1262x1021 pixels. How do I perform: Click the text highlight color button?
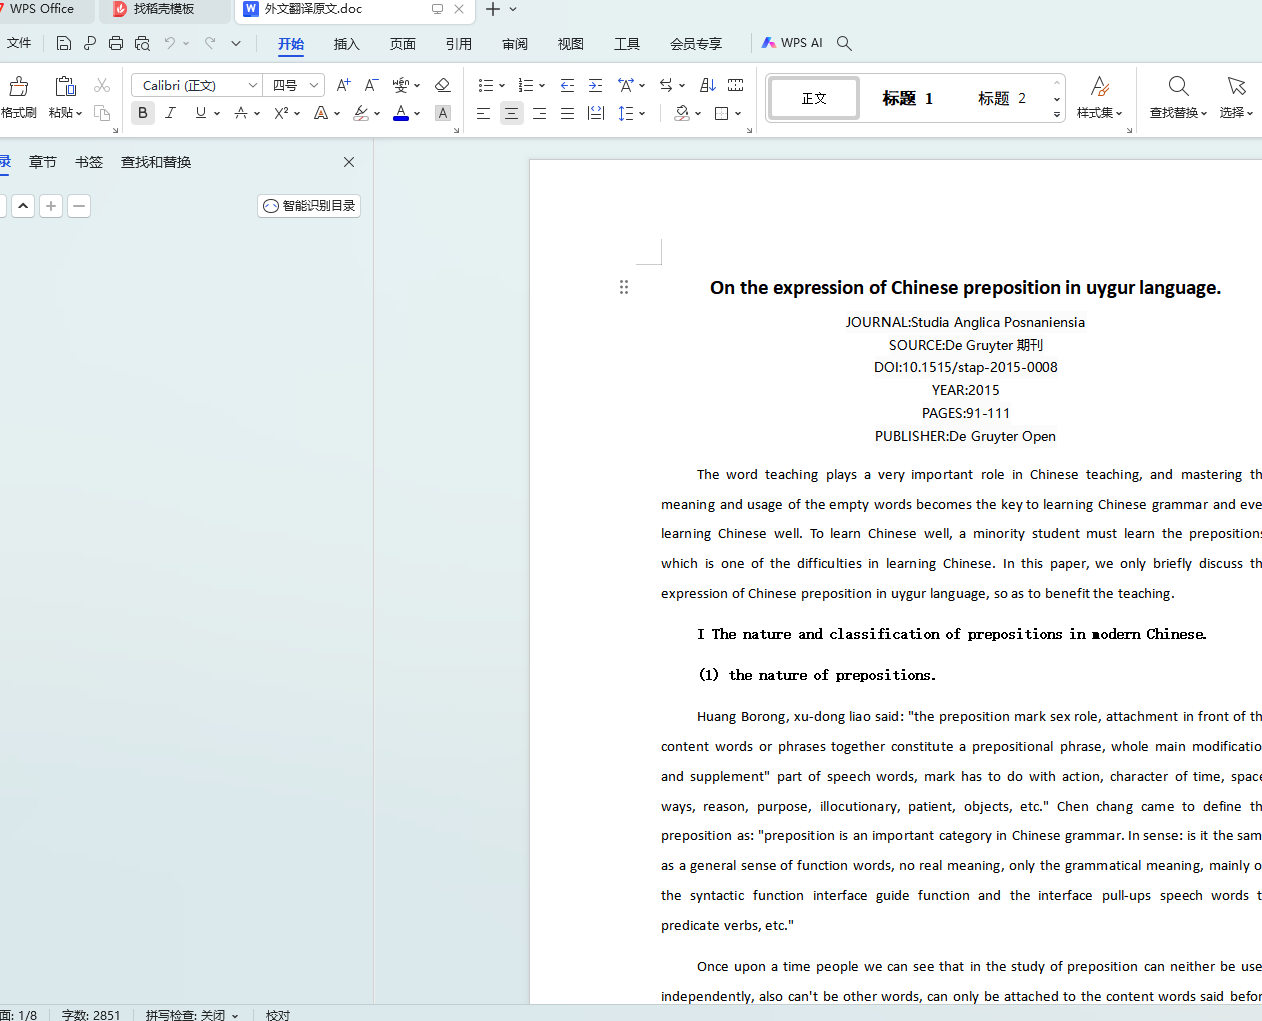361,113
